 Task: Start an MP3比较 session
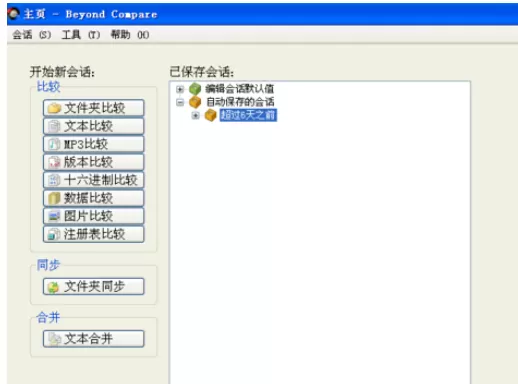point(94,144)
